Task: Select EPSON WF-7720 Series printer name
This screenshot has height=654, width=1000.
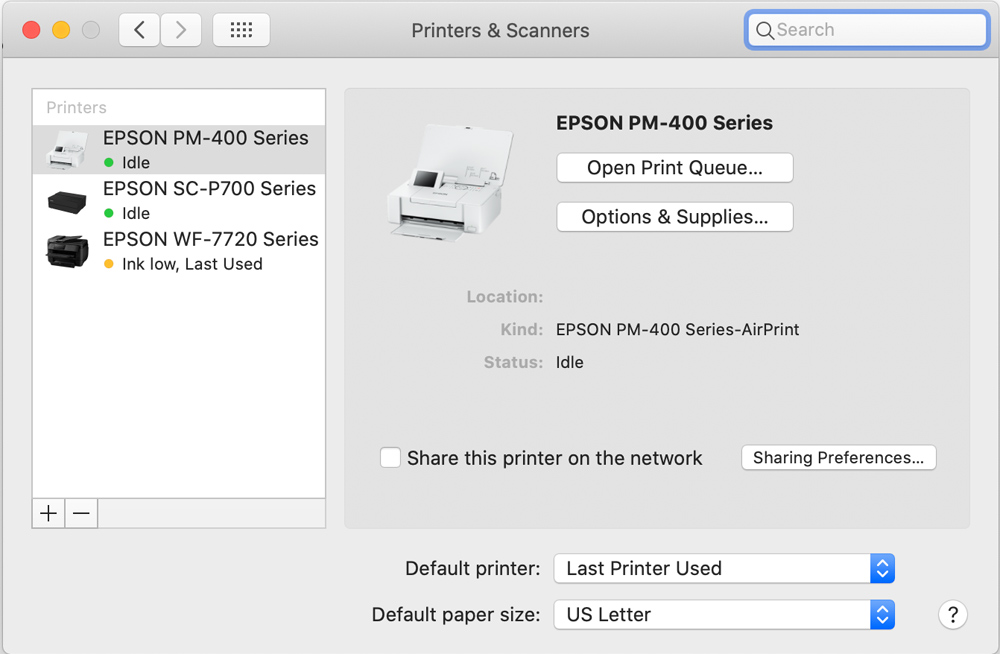Action: pyautogui.click(x=210, y=240)
